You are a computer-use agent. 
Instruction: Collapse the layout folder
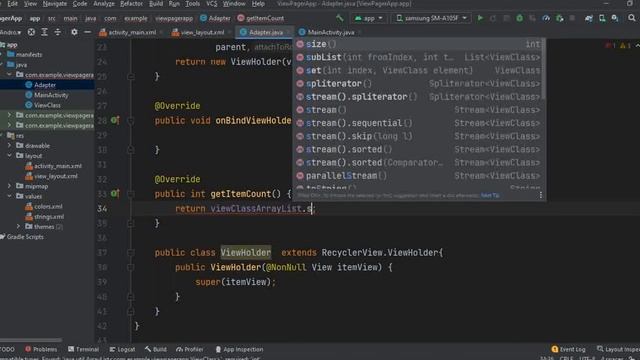(x=9, y=156)
